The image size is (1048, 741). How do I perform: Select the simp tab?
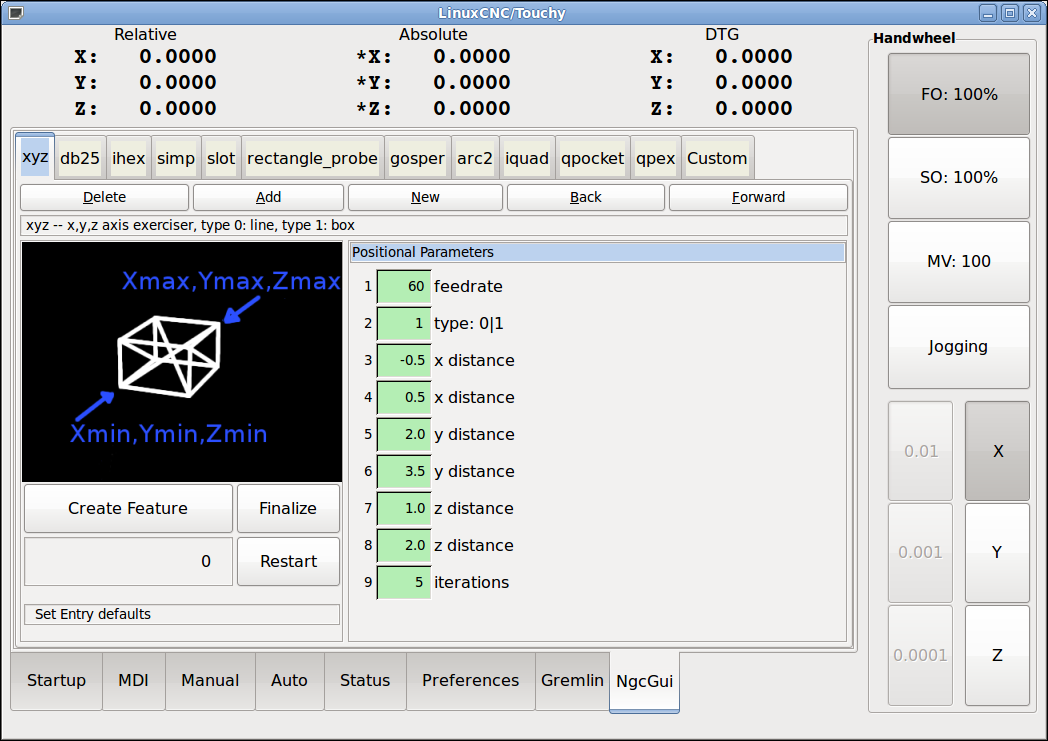click(x=176, y=158)
